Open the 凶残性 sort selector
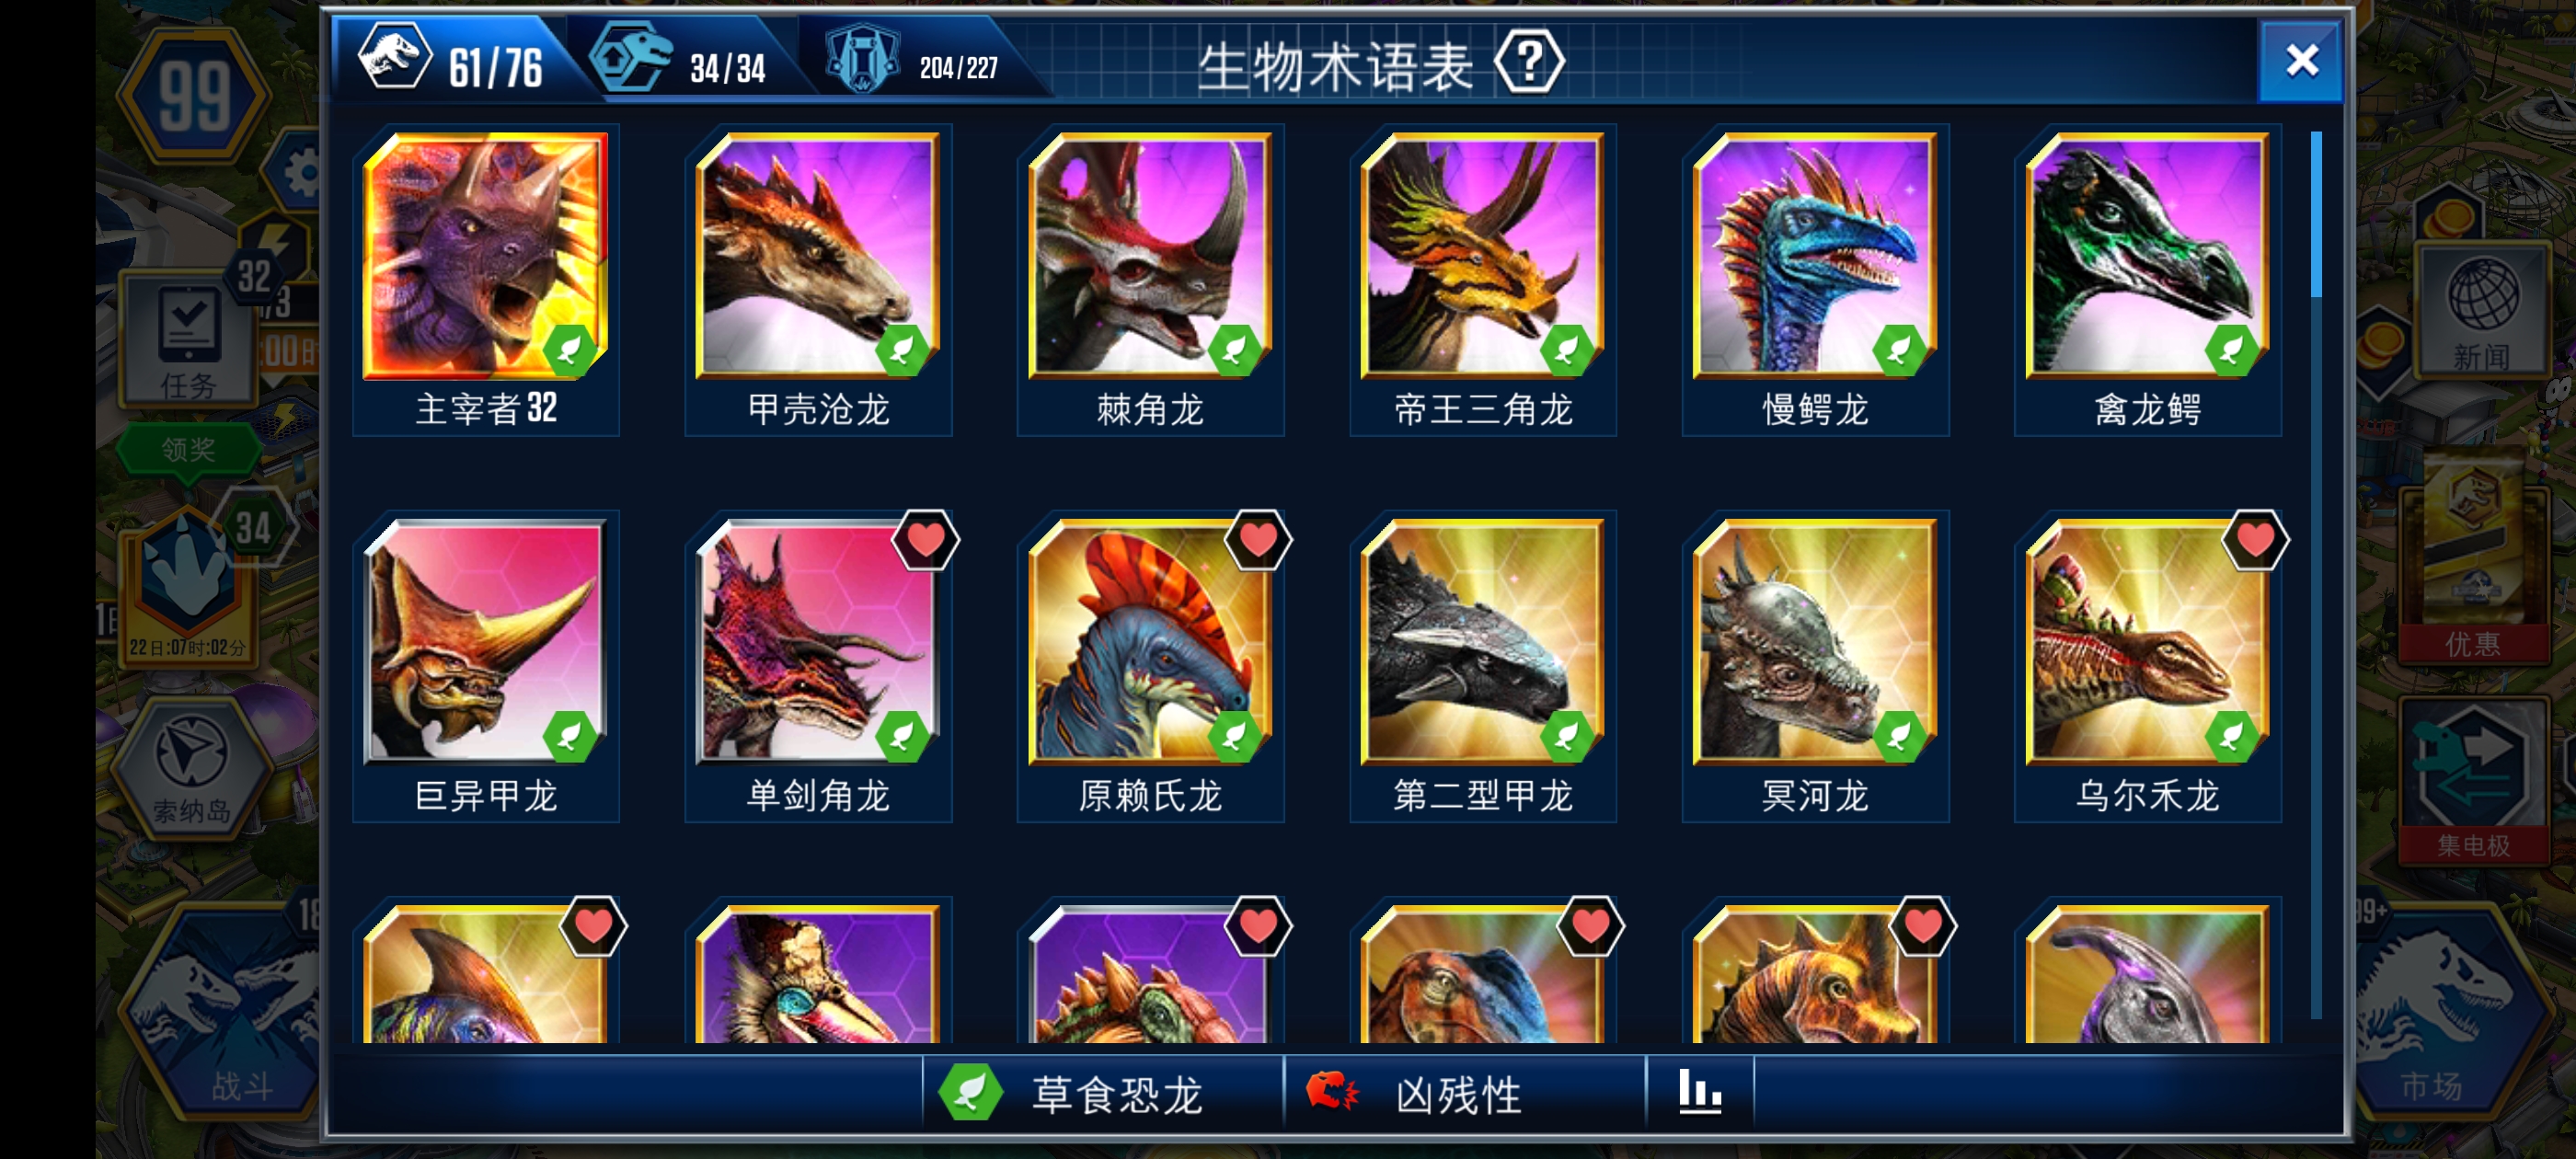The image size is (2576, 1159). pyautogui.click(x=1465, y=1094)
